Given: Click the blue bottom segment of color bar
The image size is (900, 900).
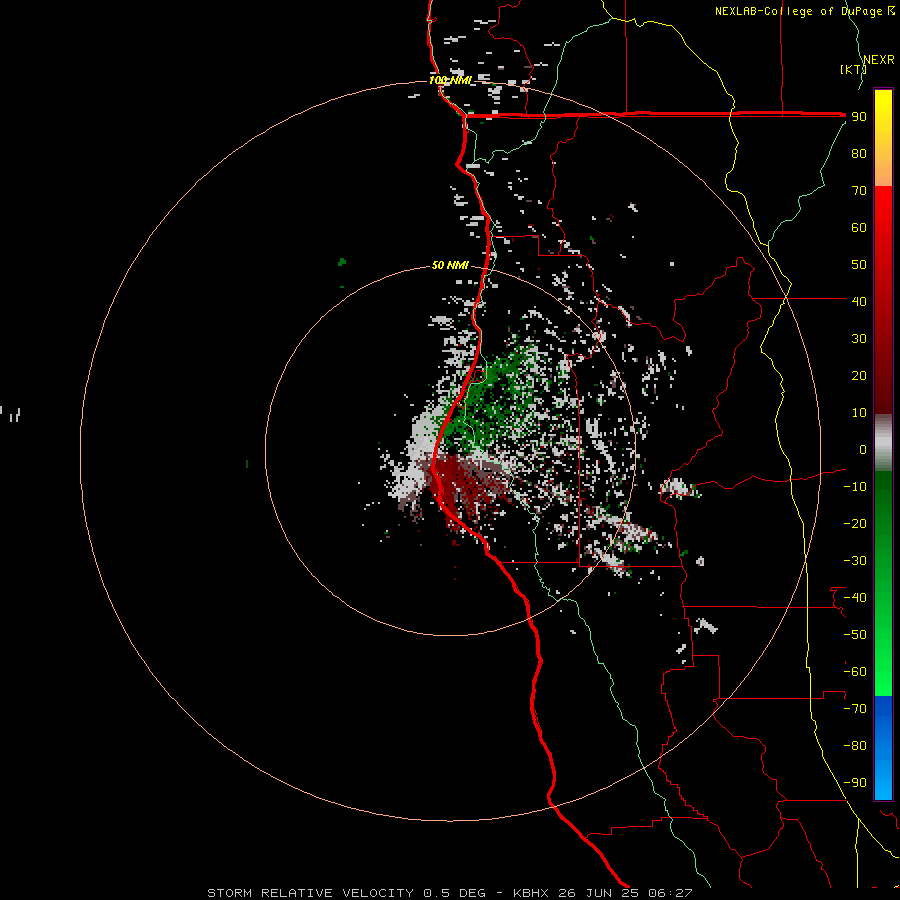Looking at the screenshot, I should pos(883,748).
